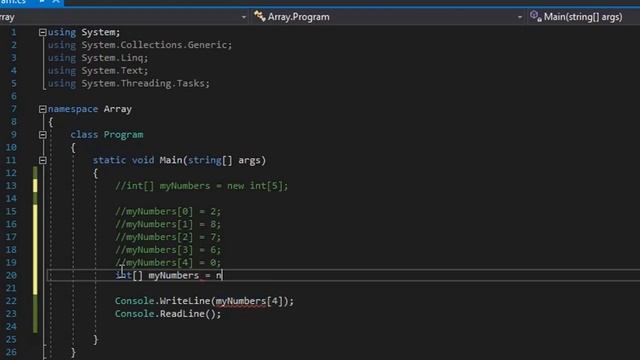Click the comment '//myNumbers[1] = 8;'
Viewport: 640px width, 360px height.
[x=168, y=224]
